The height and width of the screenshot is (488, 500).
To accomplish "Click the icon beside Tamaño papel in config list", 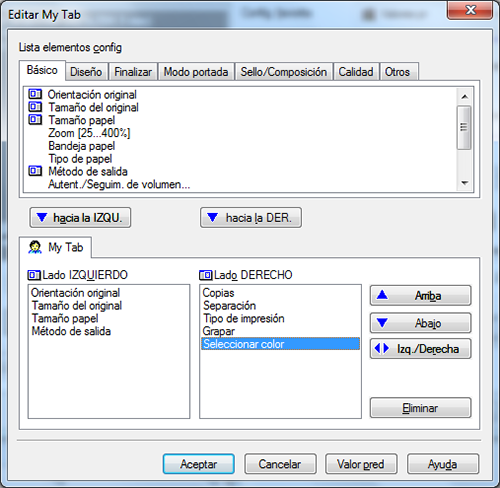I will click(x=35, y=120).
